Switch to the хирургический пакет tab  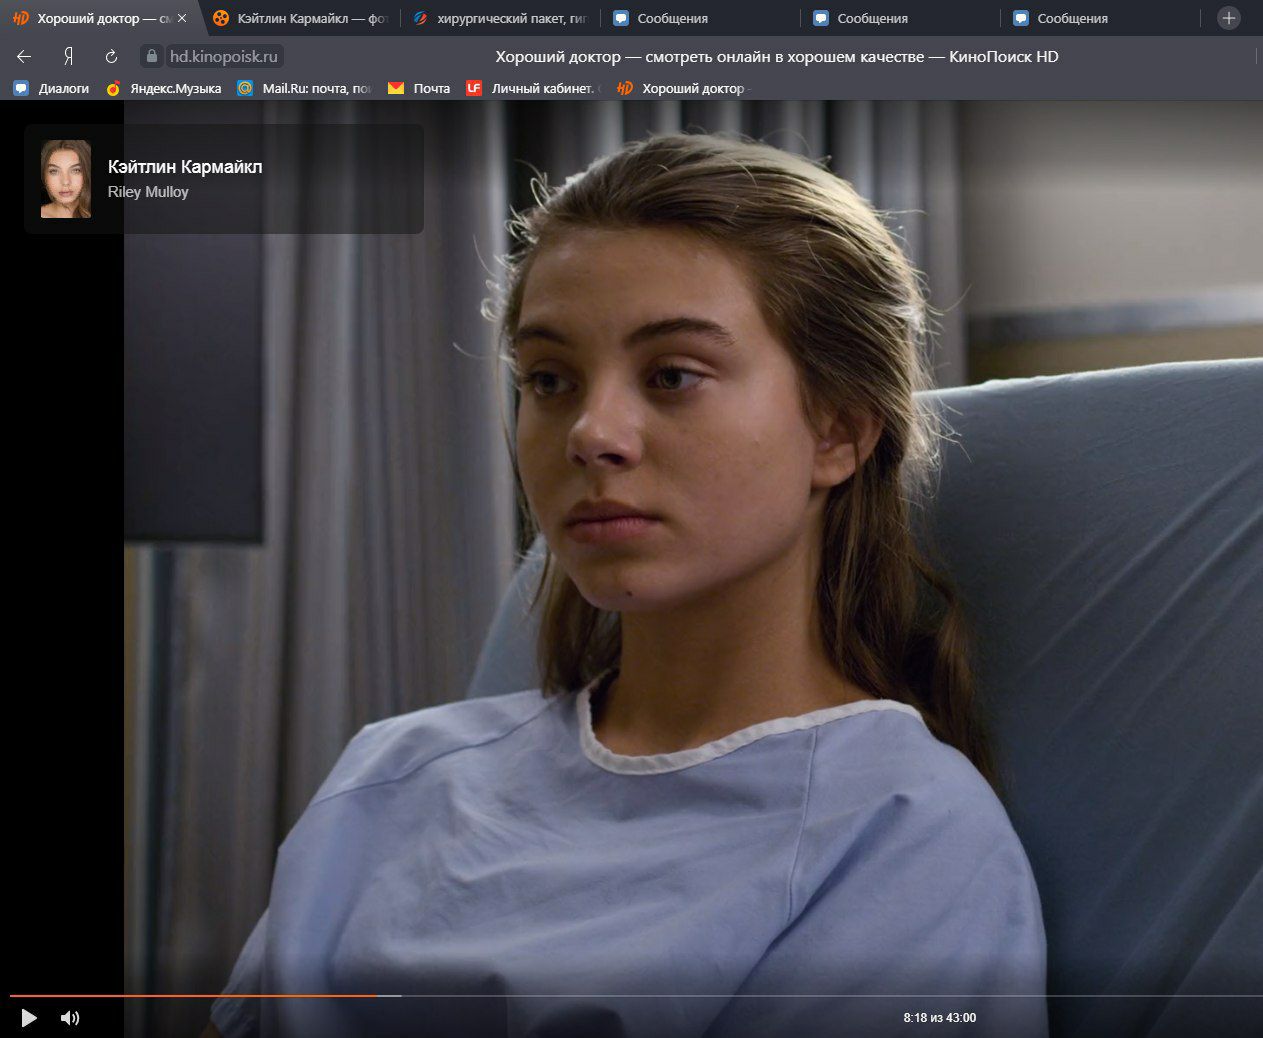coord(500,18)
